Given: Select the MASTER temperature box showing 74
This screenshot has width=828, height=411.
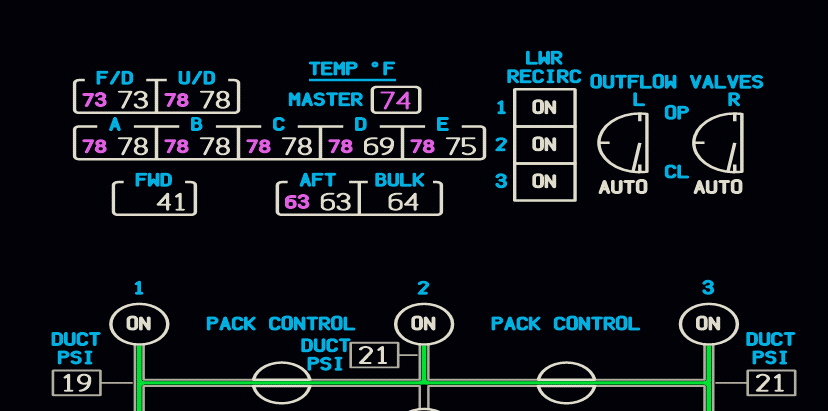Looking at the screenshot, I should tap(396, 100).
